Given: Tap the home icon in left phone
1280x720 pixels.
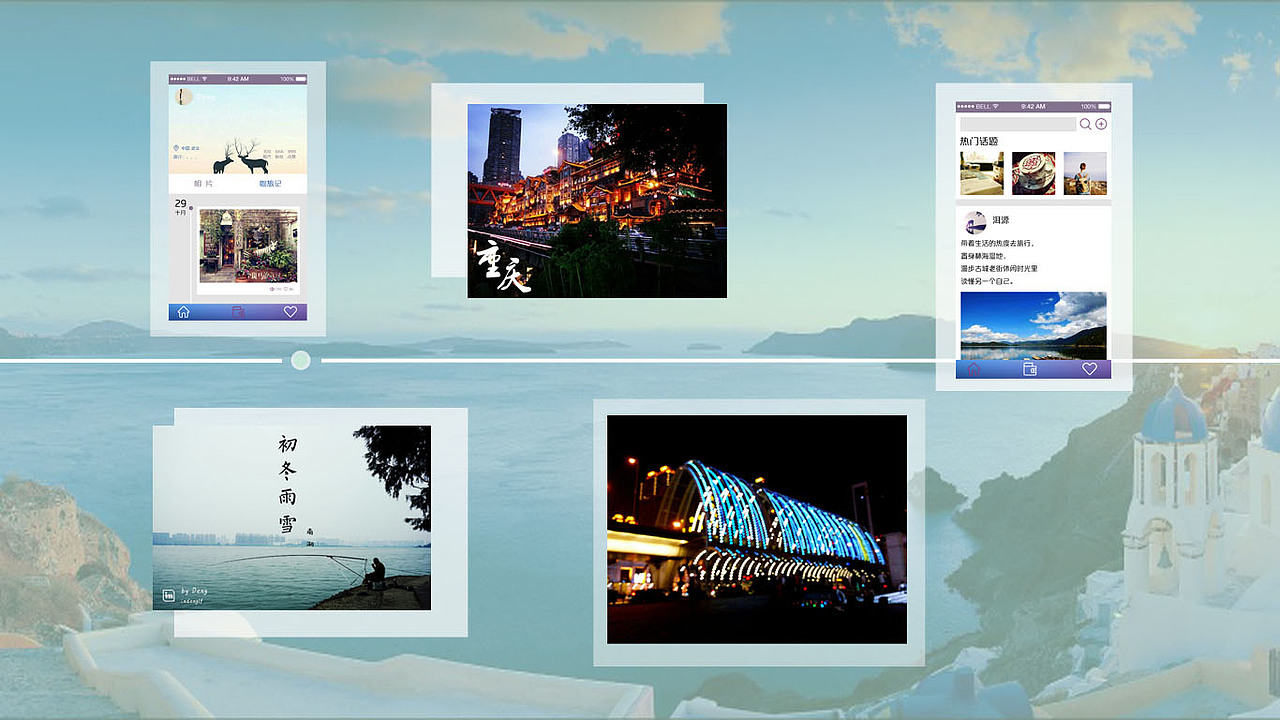Looking at the screenshot, I should (x=184, y=312).
